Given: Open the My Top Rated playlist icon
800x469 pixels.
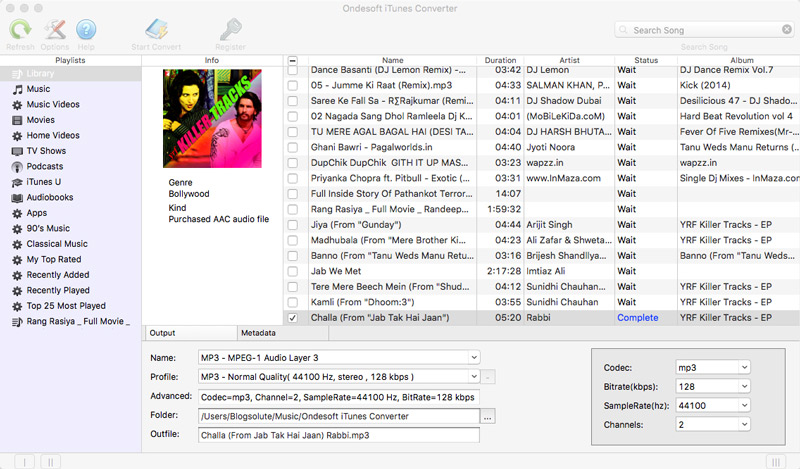Looking at the screenshot, I should (17, 260).
